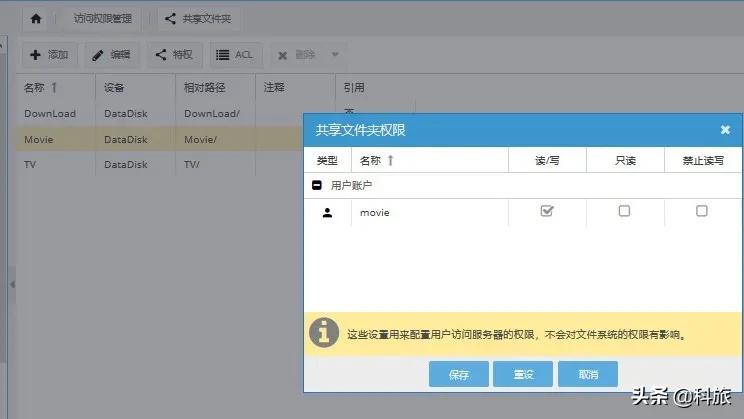This screenshot has height=419, width=744.
Task: Click the user icon for movie
Action: 327,213
